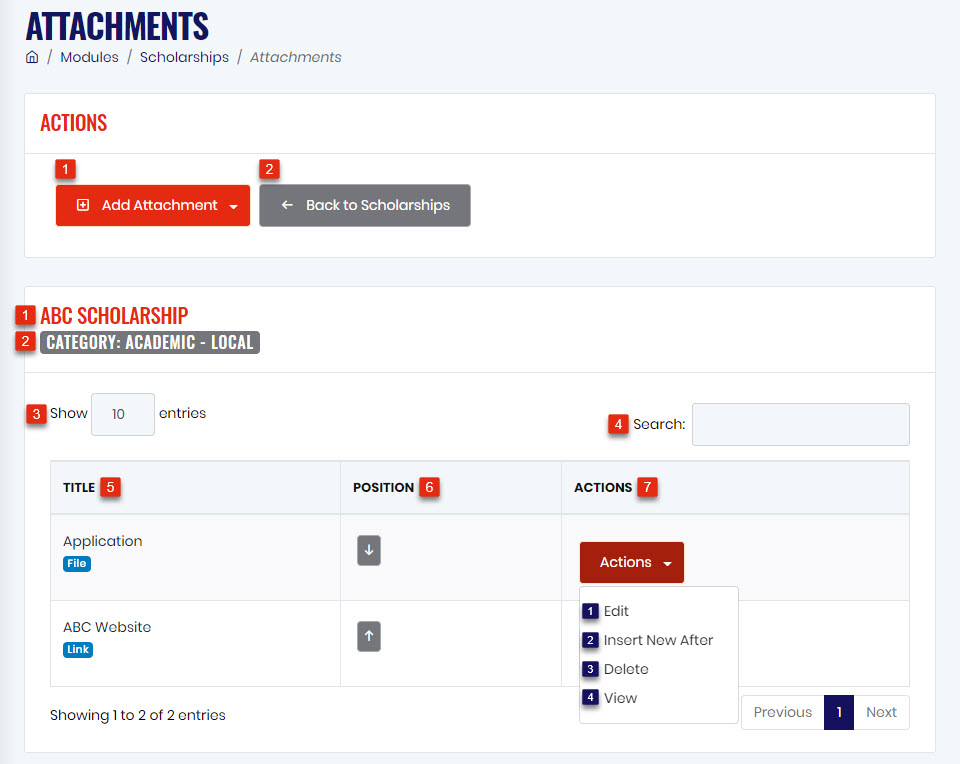Open Scholarships breadcrumb link
The image size is (960, 764).
click(184, 57)
